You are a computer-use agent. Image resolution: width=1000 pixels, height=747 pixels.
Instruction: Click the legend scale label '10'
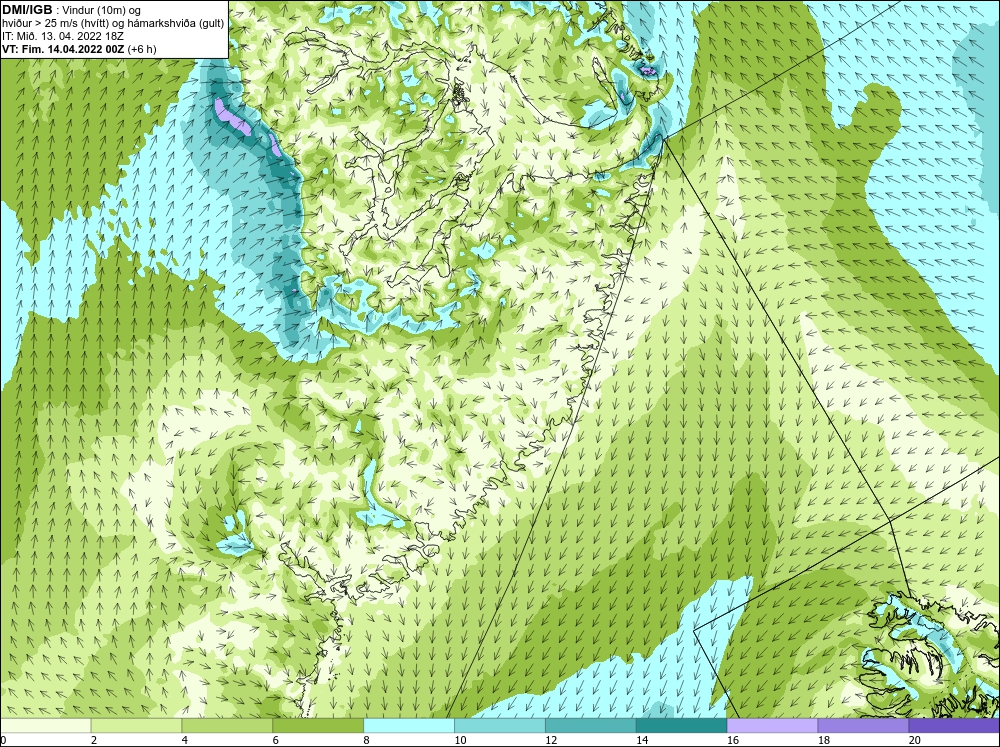(x=460, y=740)
